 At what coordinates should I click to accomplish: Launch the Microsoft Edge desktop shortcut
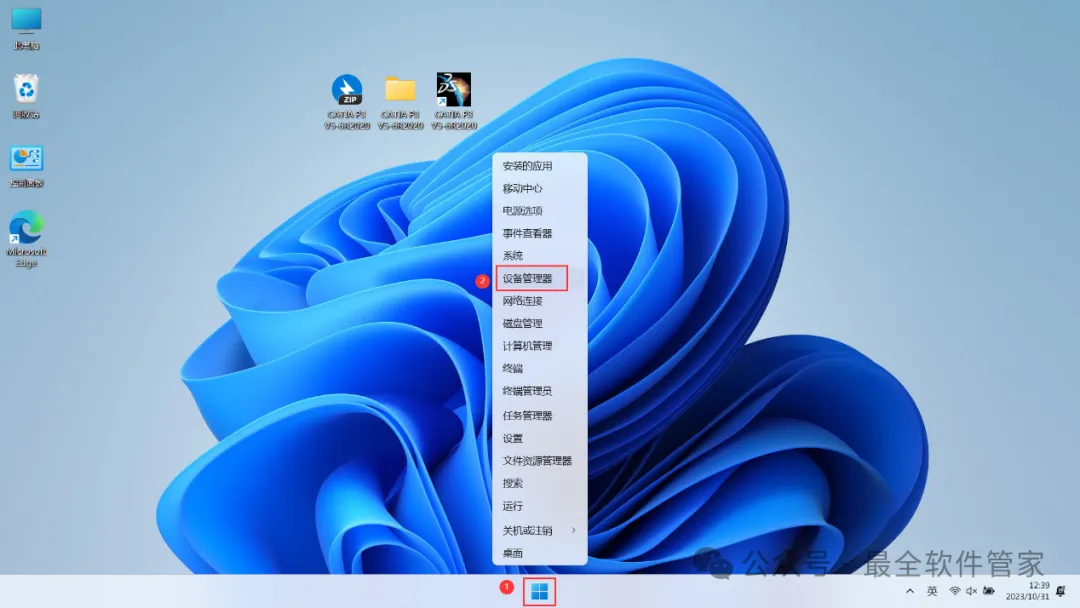pos(26,238)
